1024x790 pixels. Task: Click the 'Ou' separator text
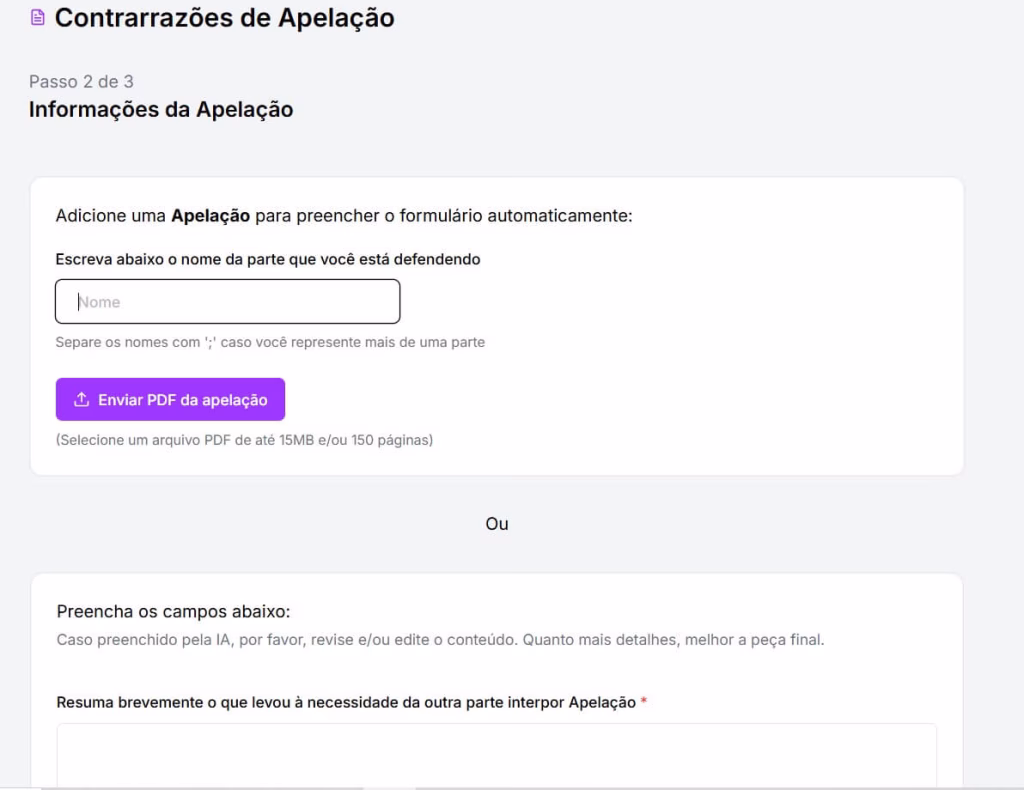[497, 524]
